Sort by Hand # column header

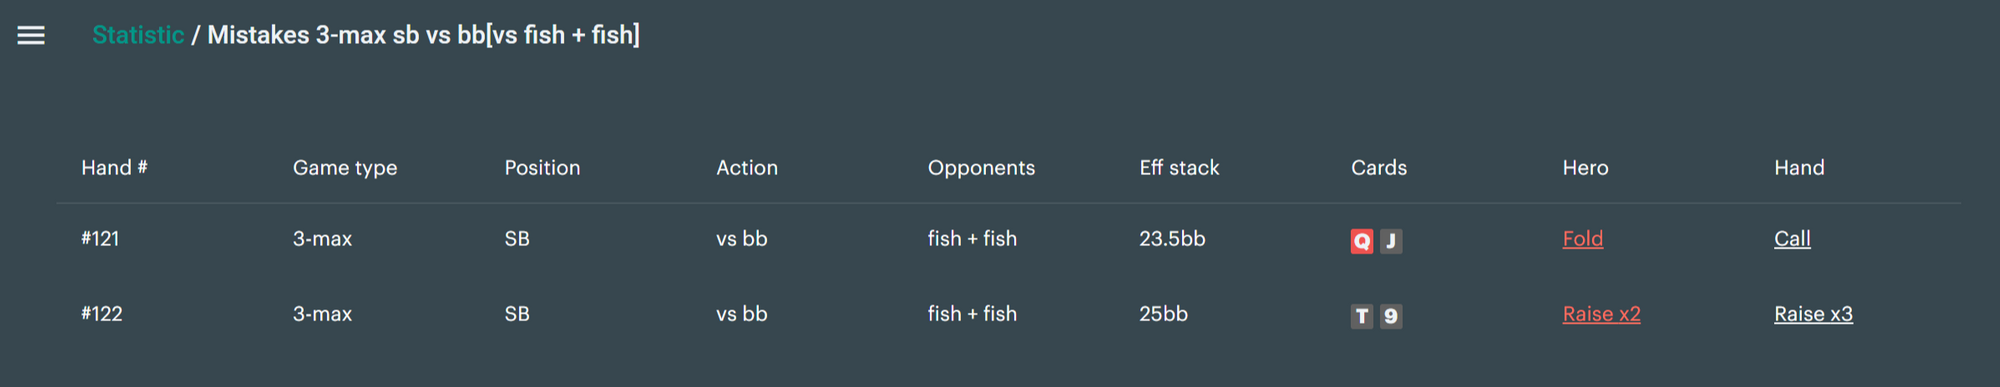[x=114, y=168]
